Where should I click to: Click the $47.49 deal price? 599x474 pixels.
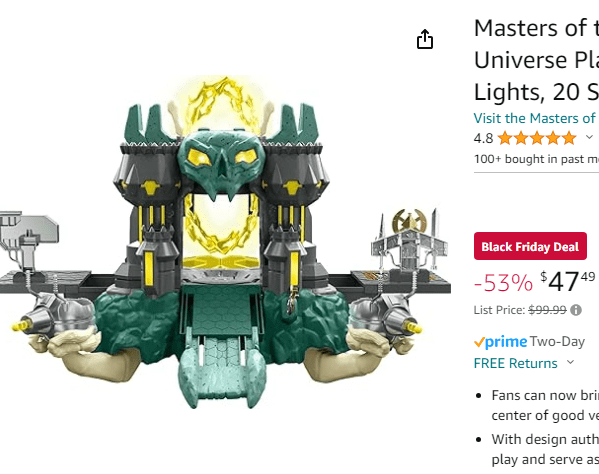[568, 281]
